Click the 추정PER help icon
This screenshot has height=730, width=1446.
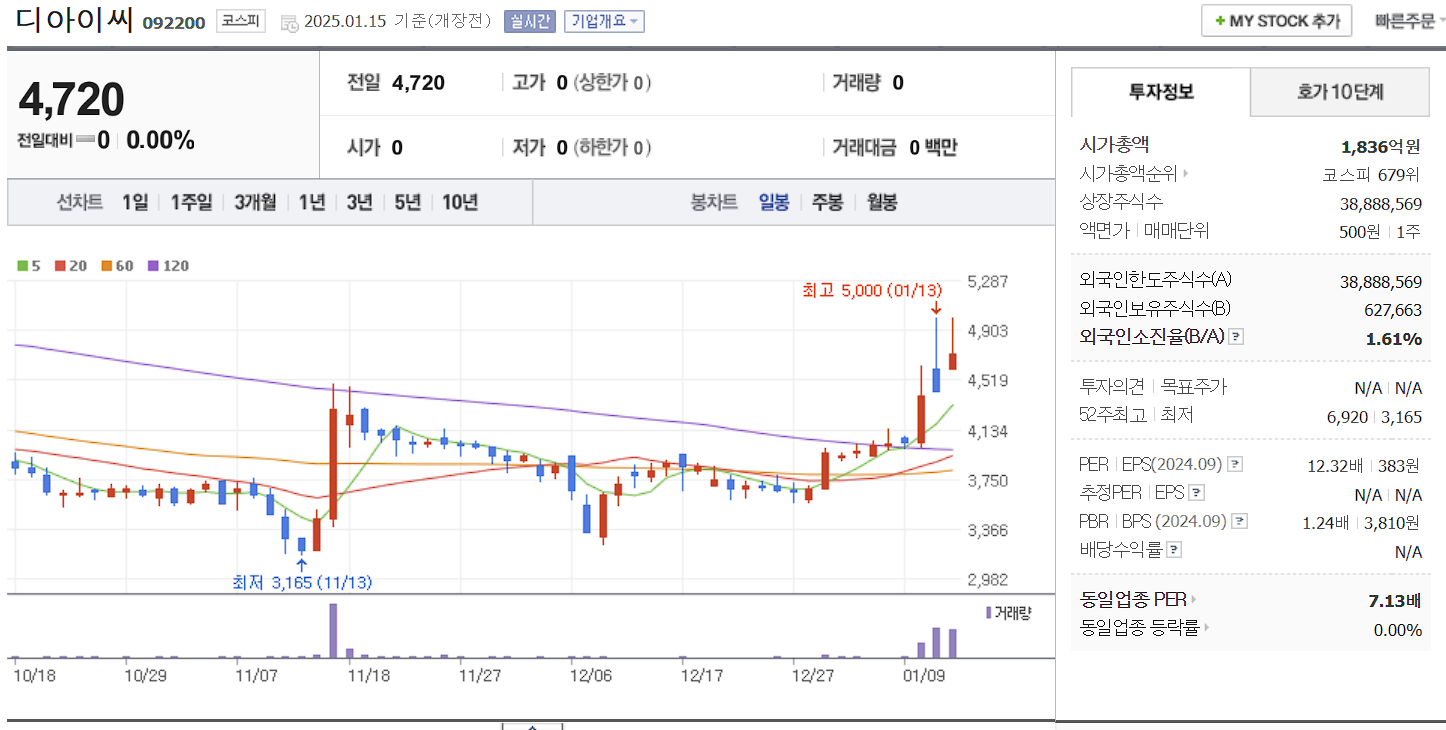coord(1195,492)
